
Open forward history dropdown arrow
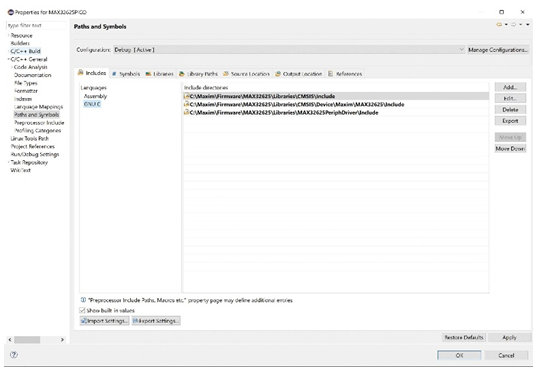click(520, 24)
